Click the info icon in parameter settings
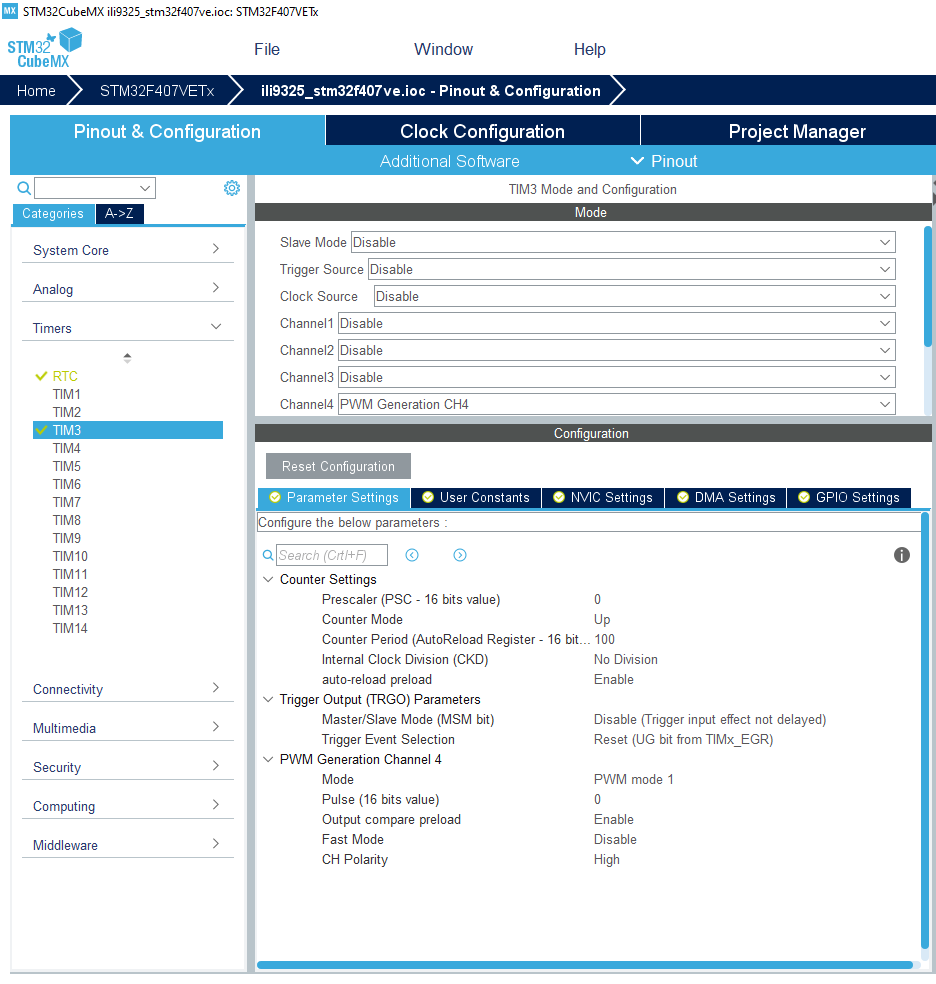936x984 pixels. coord(901,555)
